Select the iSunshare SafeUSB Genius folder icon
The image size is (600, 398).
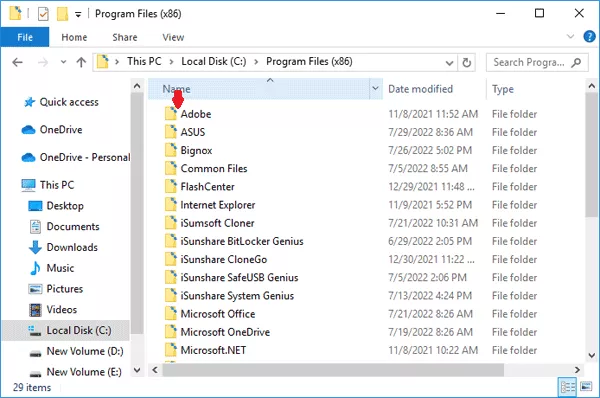pos(171,277)
